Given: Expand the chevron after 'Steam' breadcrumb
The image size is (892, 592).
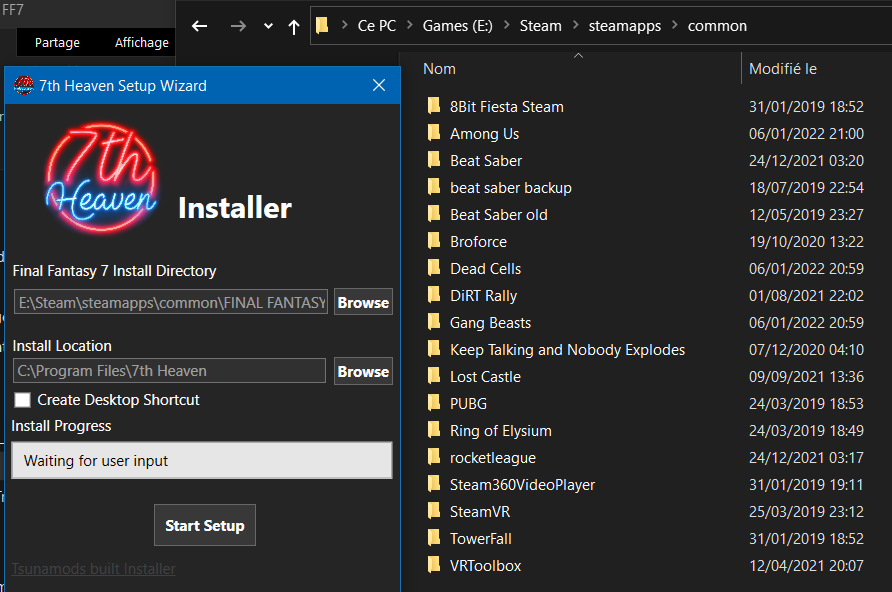Looking at the screenshot, I should (x=575, y=26).
